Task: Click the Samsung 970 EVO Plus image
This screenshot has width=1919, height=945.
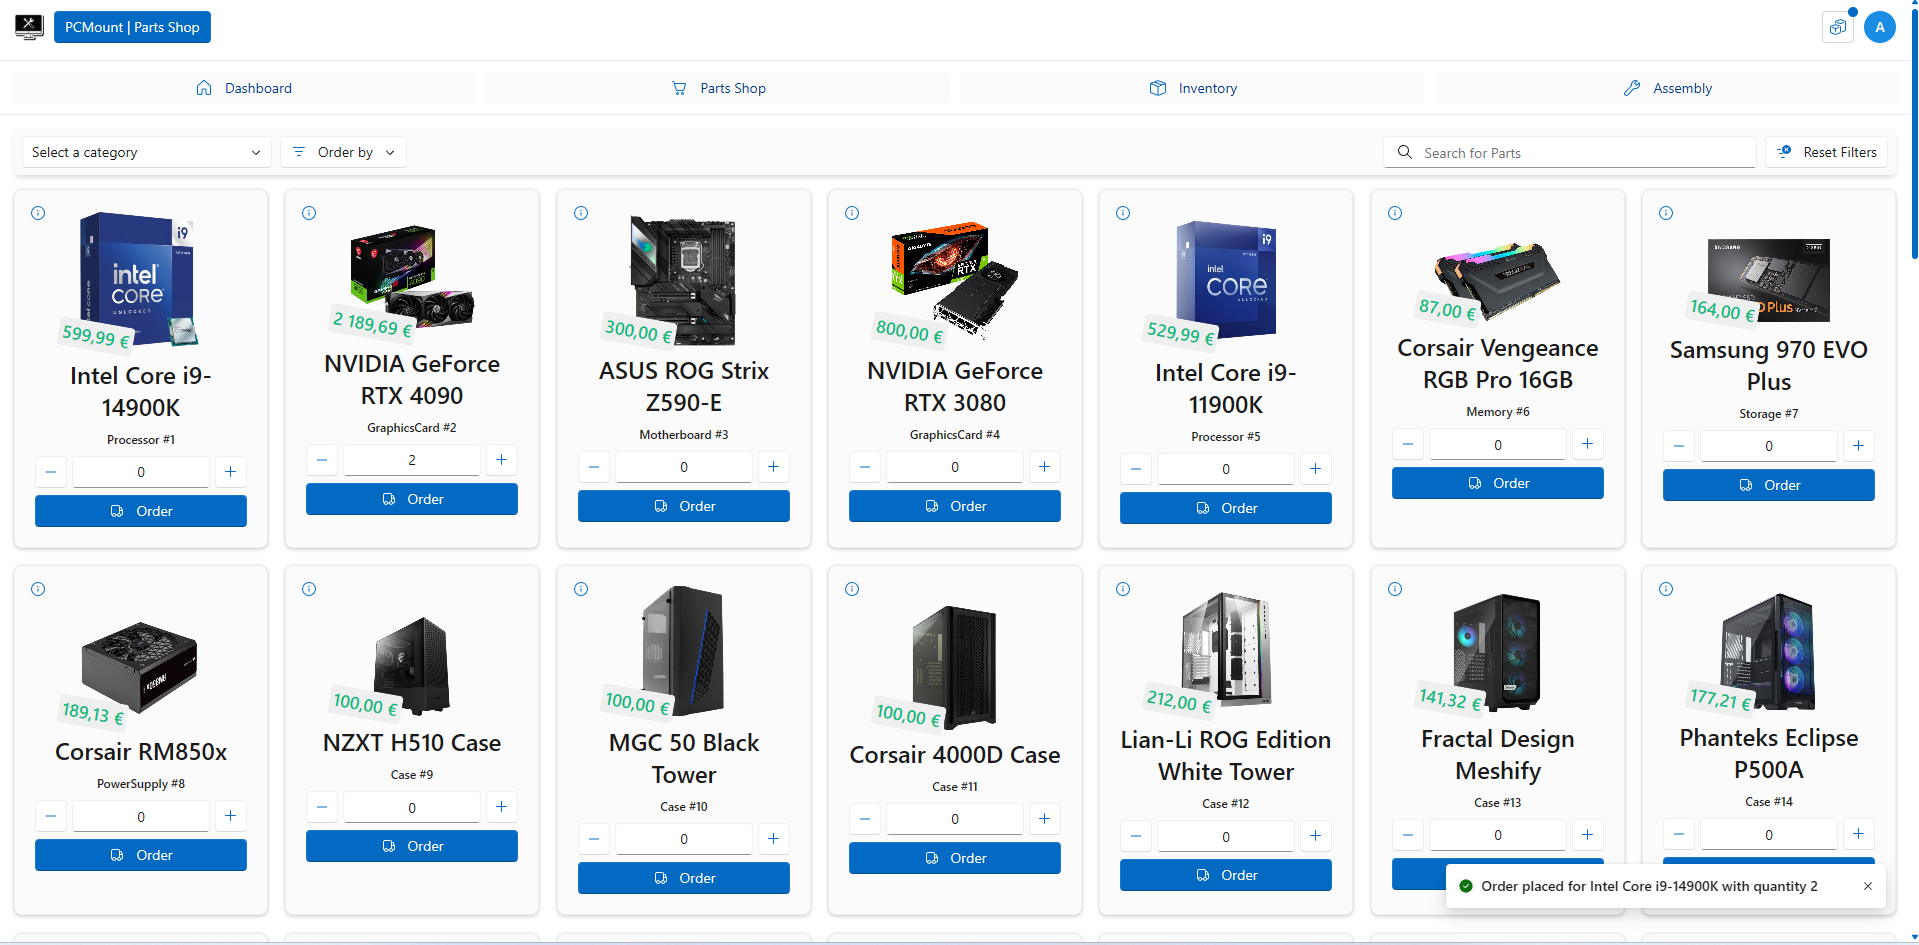Action: tap(1769, 280)
